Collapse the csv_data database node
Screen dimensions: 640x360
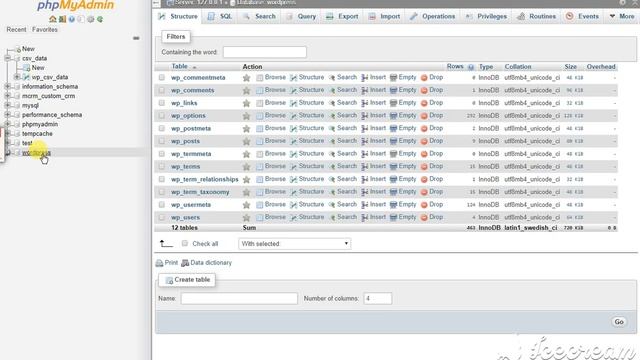7,58
